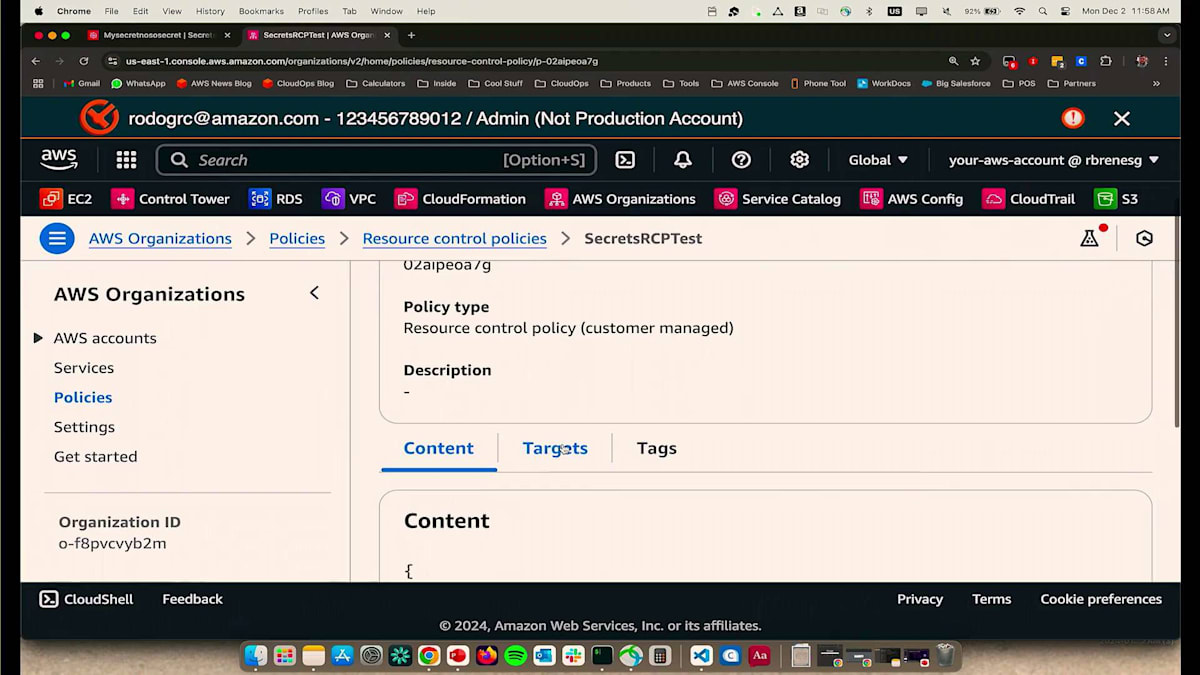1200x675 pixels.
Task: Open a new Chrome tab
Action: pyautogui.click(x=410, y=35)
